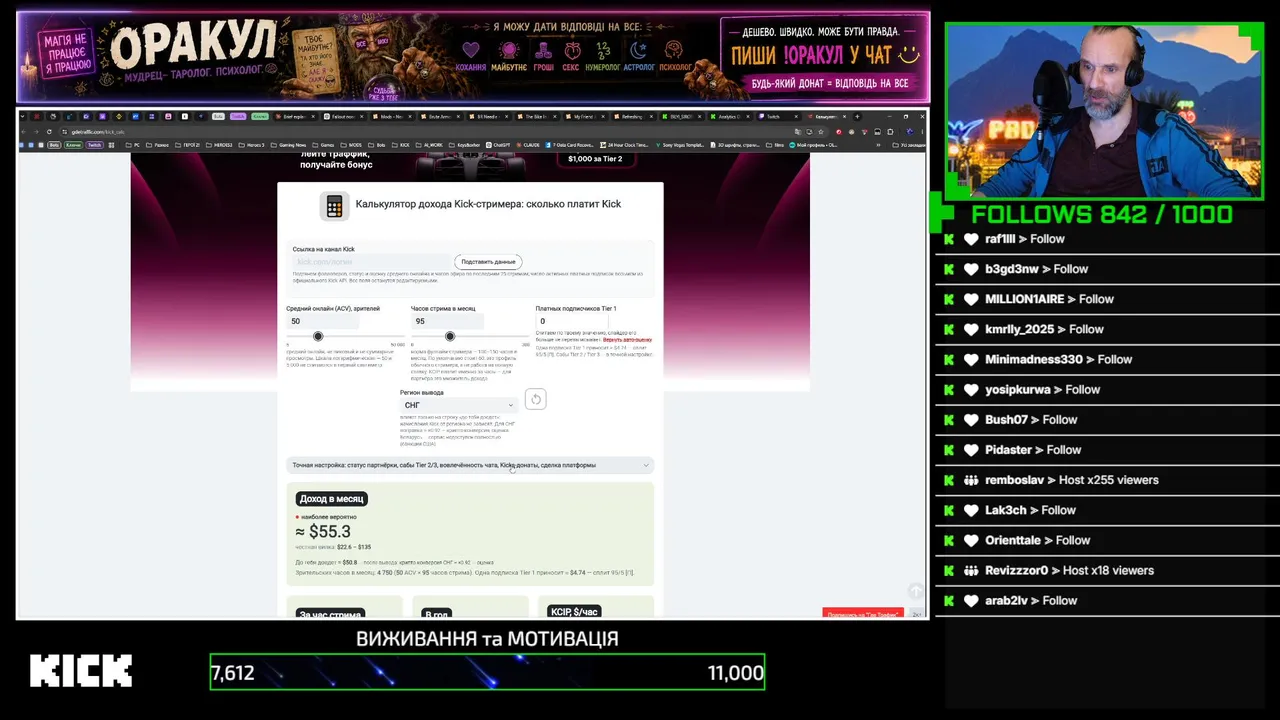Click the Bush07 Follow entry

pos(1031,420)
